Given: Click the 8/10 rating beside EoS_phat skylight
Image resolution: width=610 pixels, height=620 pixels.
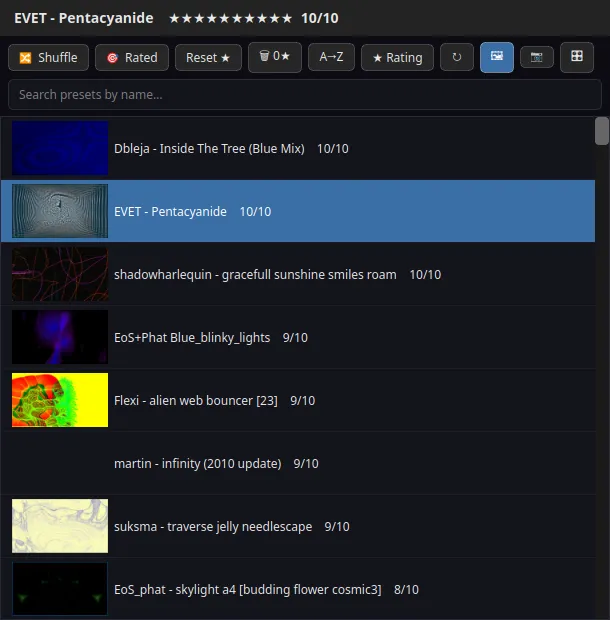Looking at the screenshot, I should (406, 590).
